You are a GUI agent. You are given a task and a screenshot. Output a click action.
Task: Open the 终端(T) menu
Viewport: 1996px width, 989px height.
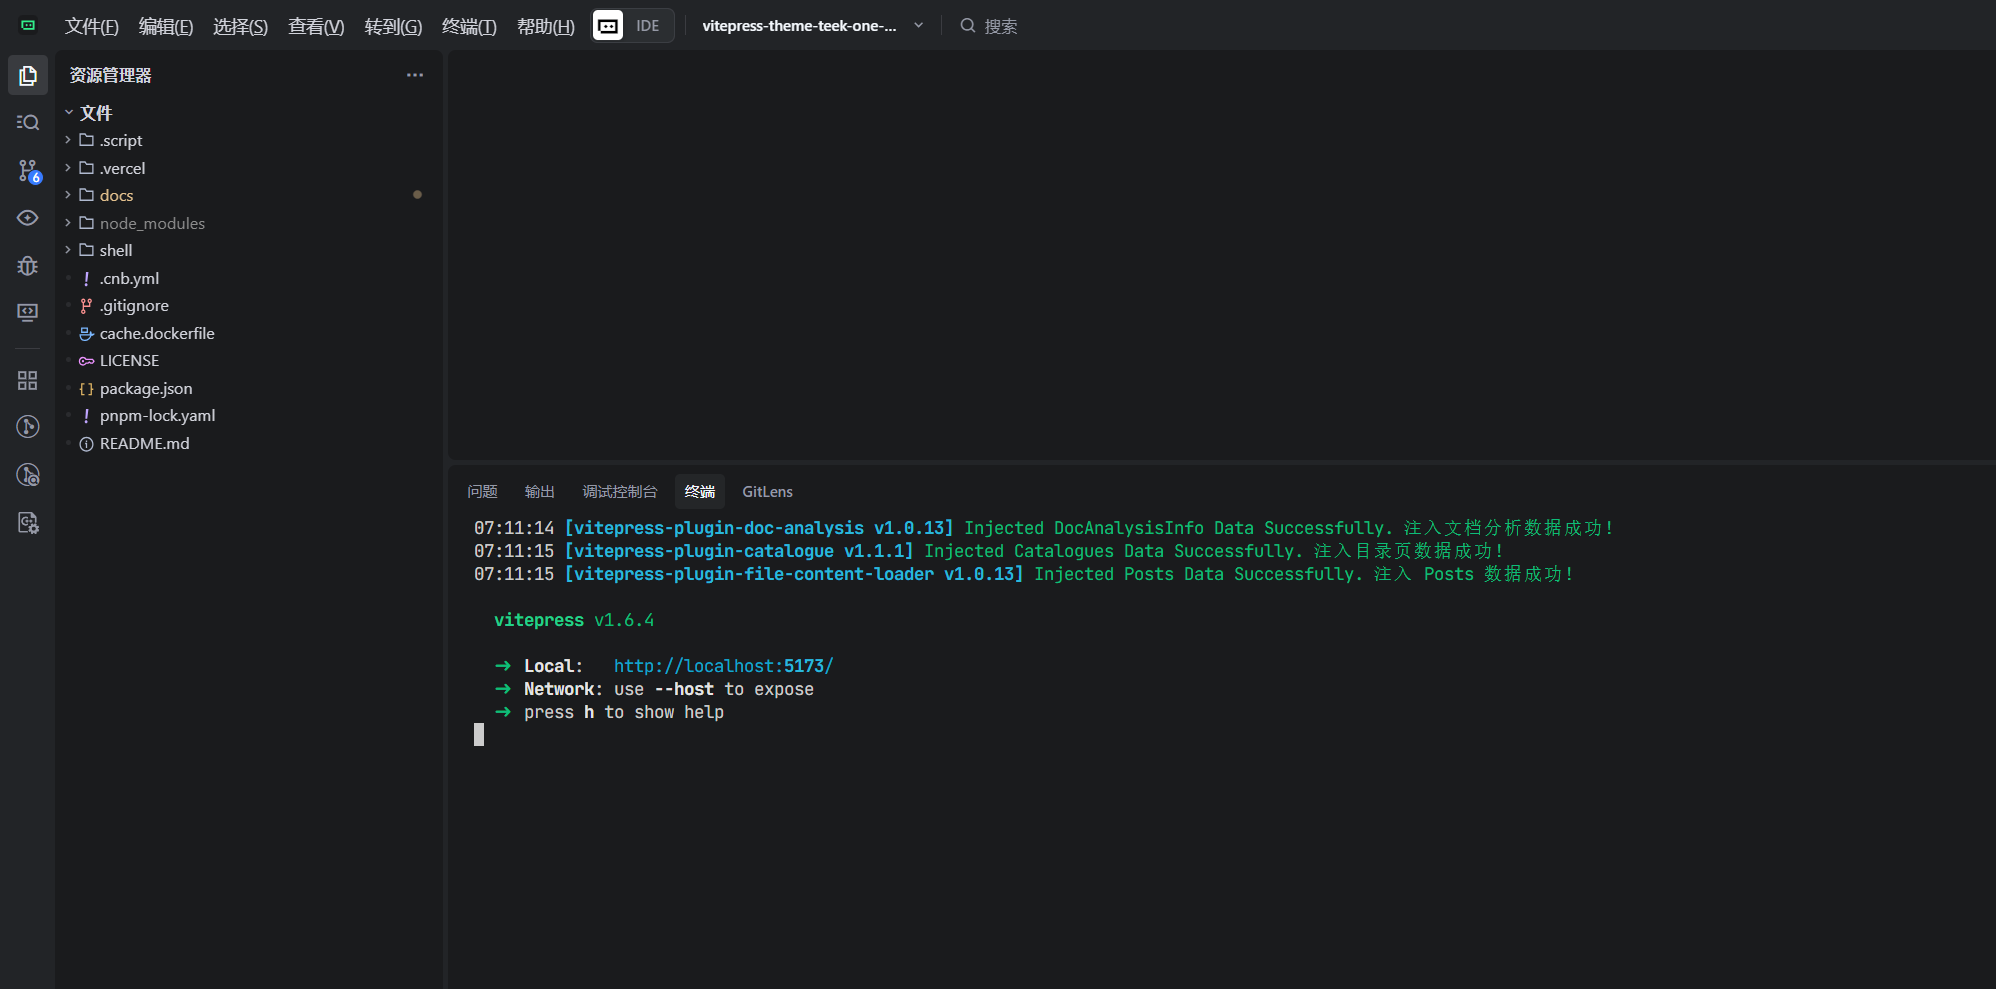click(x=469, y=26)
